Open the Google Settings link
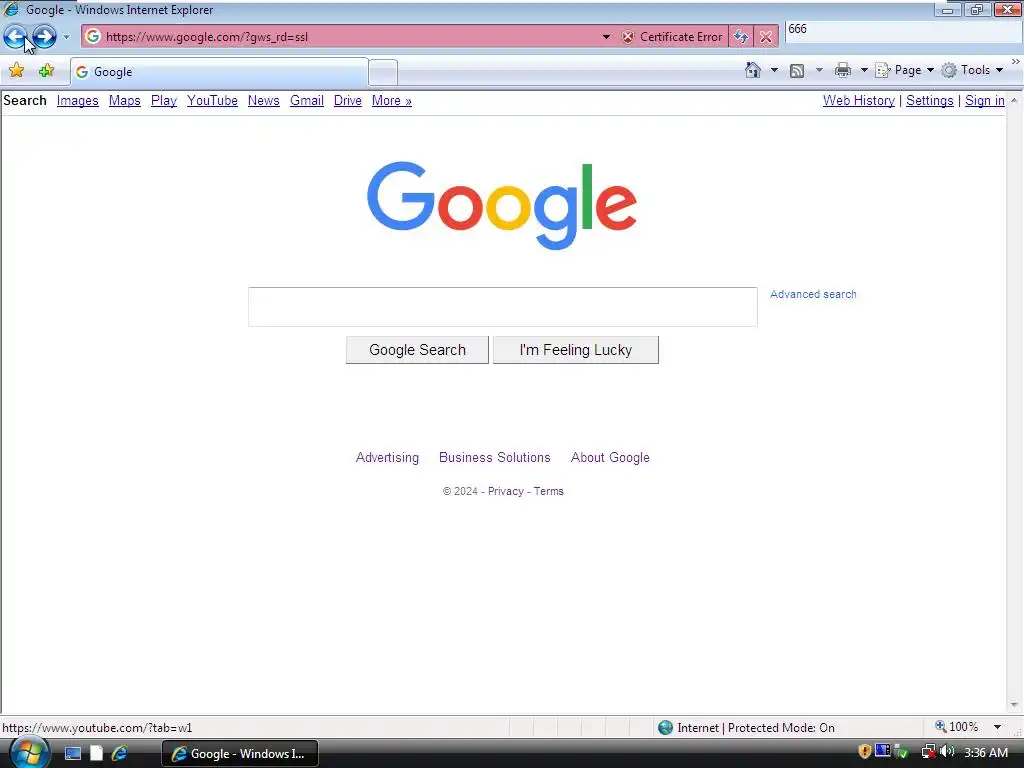The height and width of the screenshot is (768, 1024). pos(929,101)
